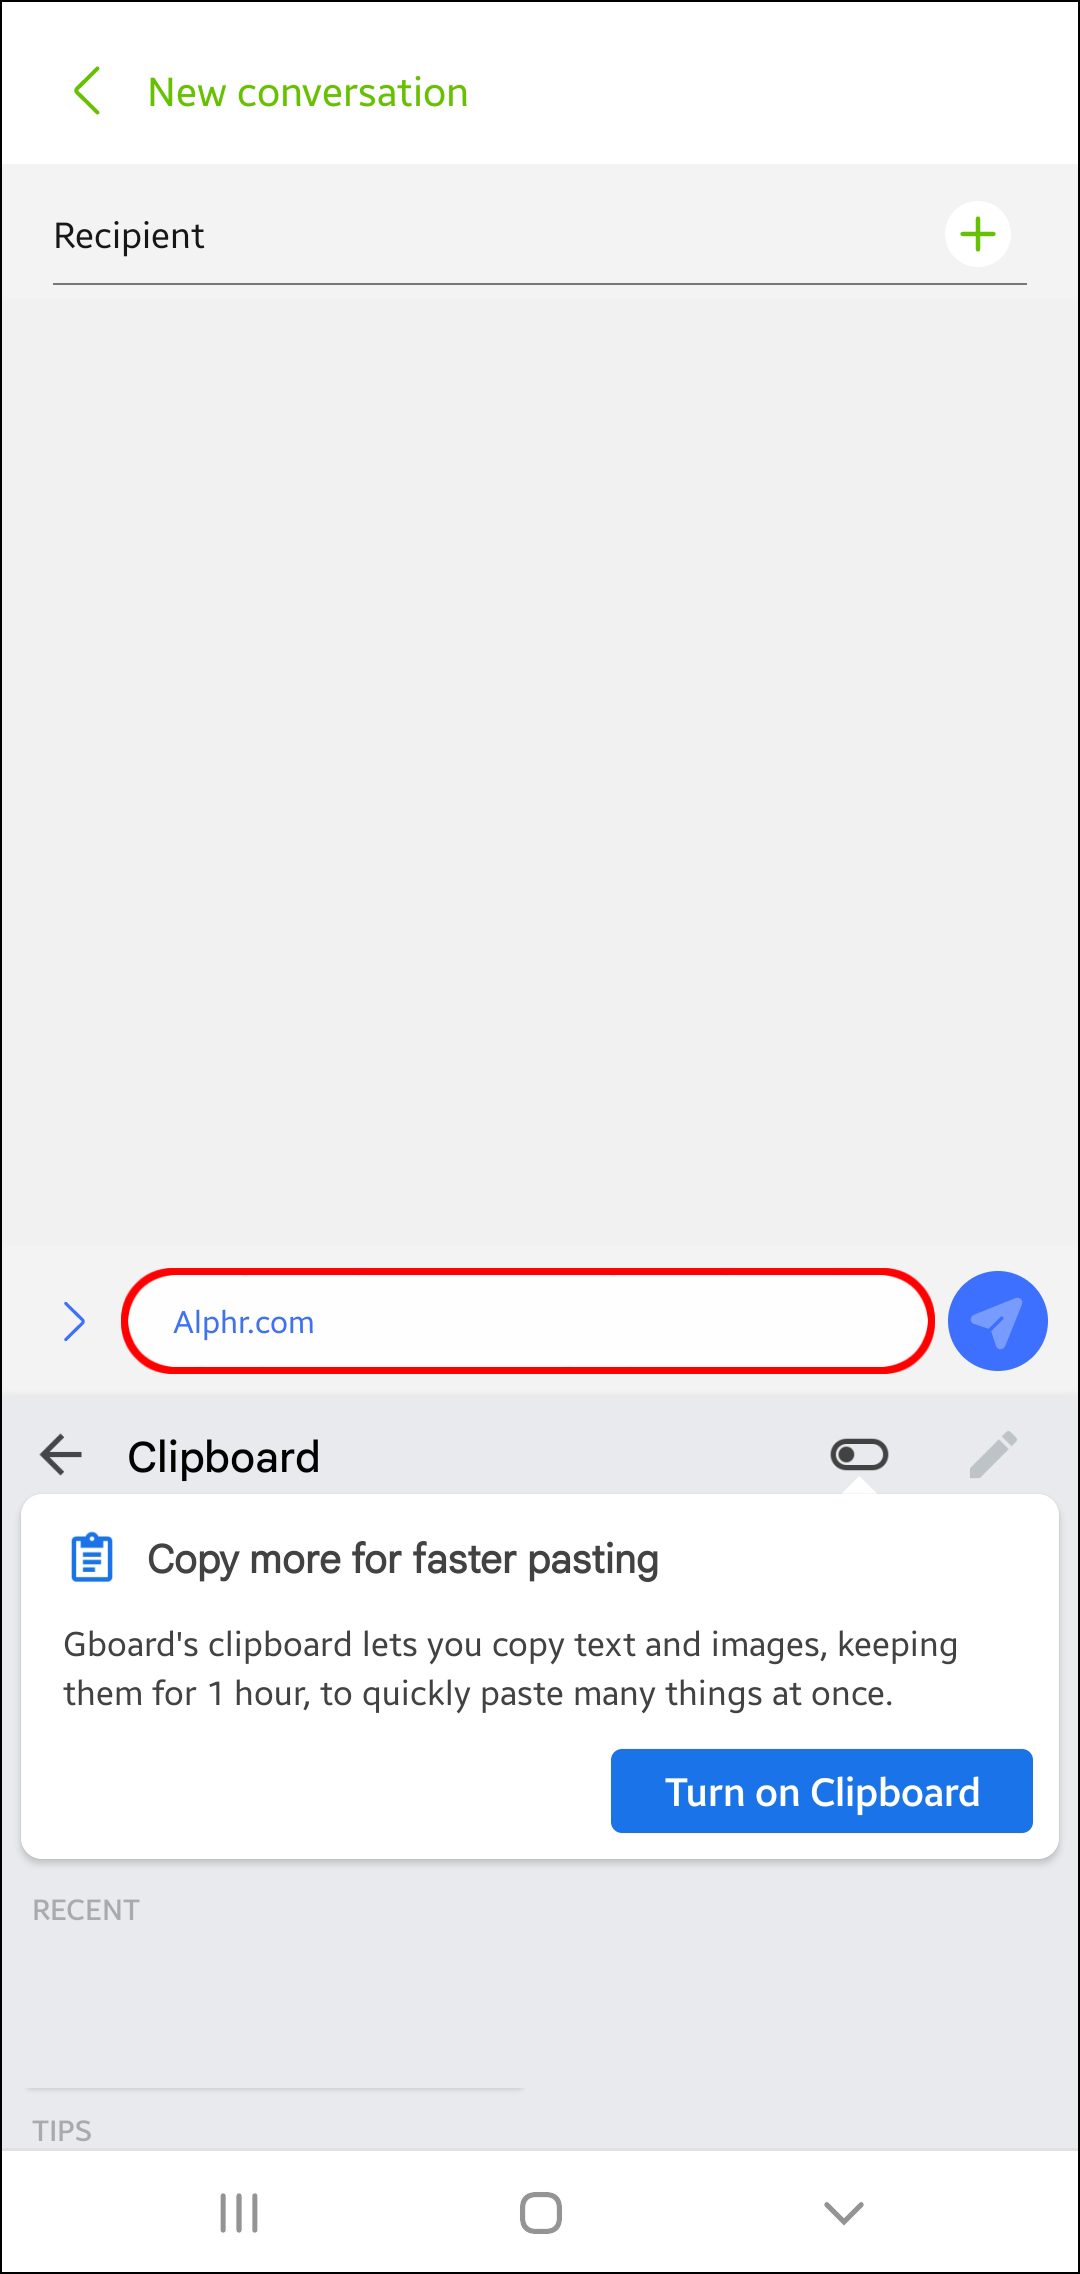Return from Clipboard using the back arrow
This screenshot has height=2274, width=1080.
(61, 1454)
